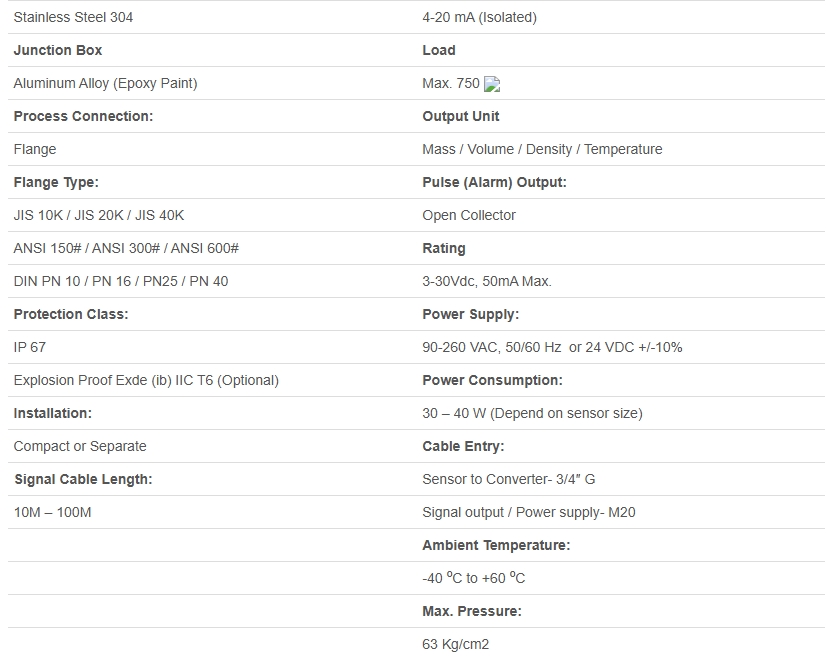Screen dimensions: 826x663
Task: Click the broken image icon after Max. 750
Action: click(492, 84)
